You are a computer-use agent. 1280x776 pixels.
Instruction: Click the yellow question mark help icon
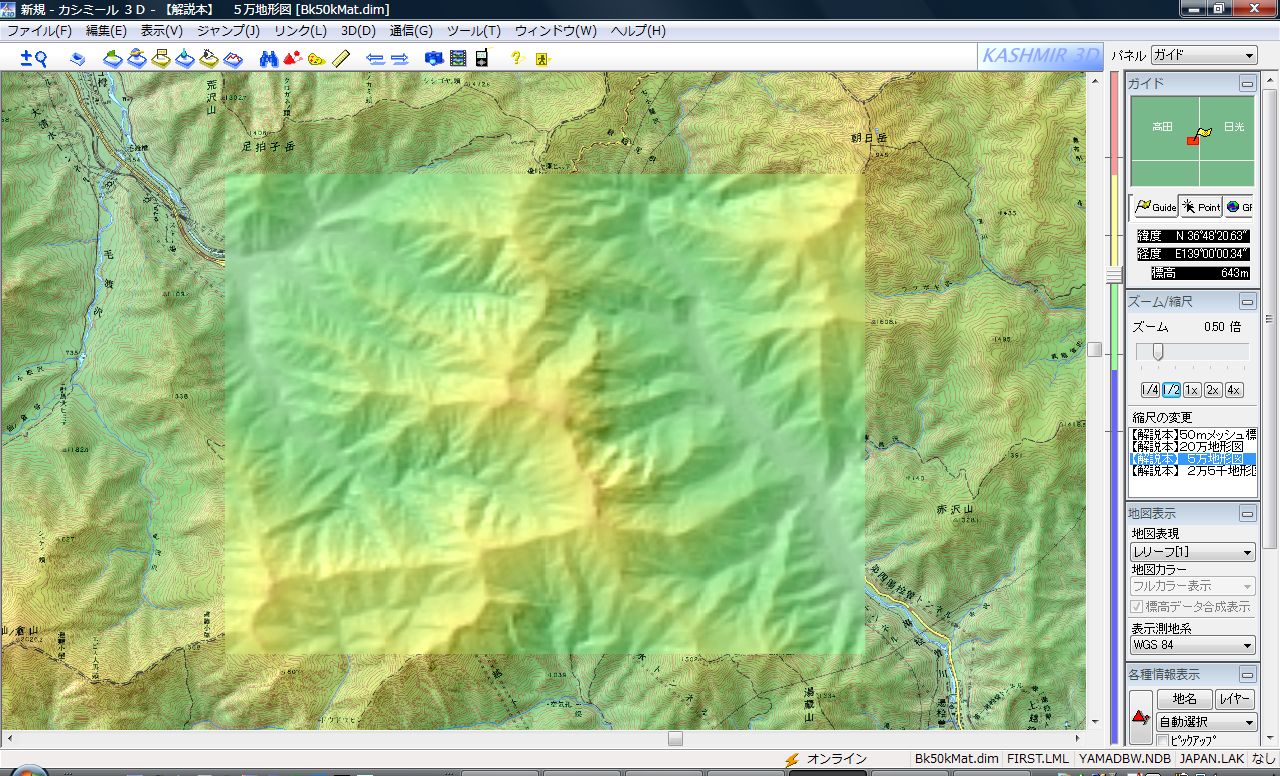pos(516,58)
